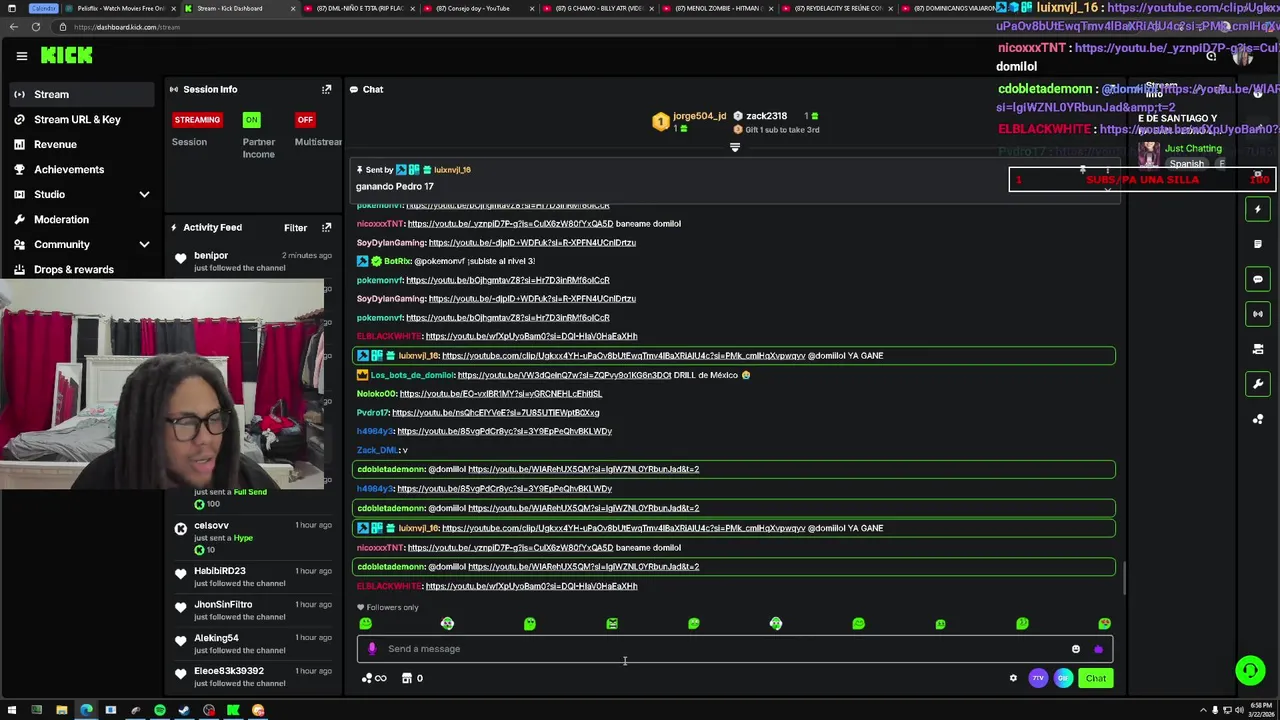
Task: Open Drops & rewards section
Action: click(80, 269)
